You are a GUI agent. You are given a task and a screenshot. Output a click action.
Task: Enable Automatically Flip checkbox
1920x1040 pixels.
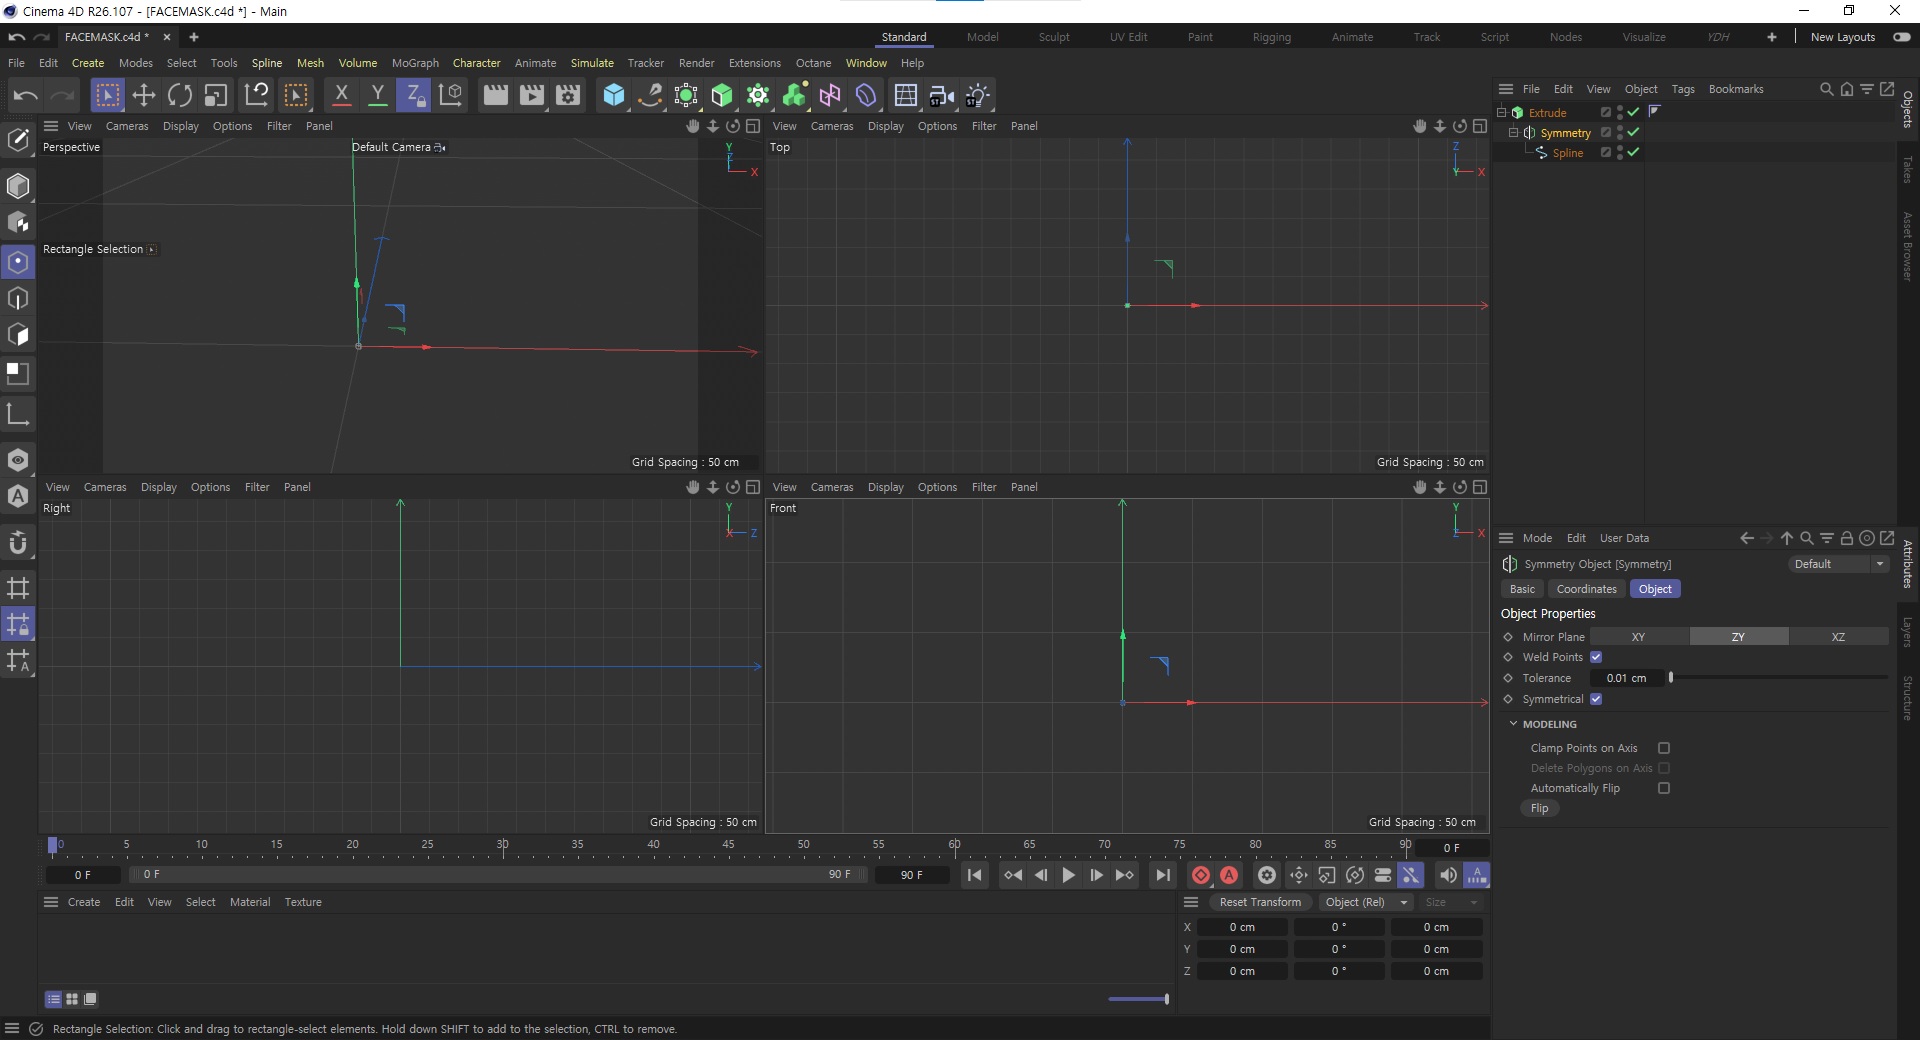(1664, 788)
